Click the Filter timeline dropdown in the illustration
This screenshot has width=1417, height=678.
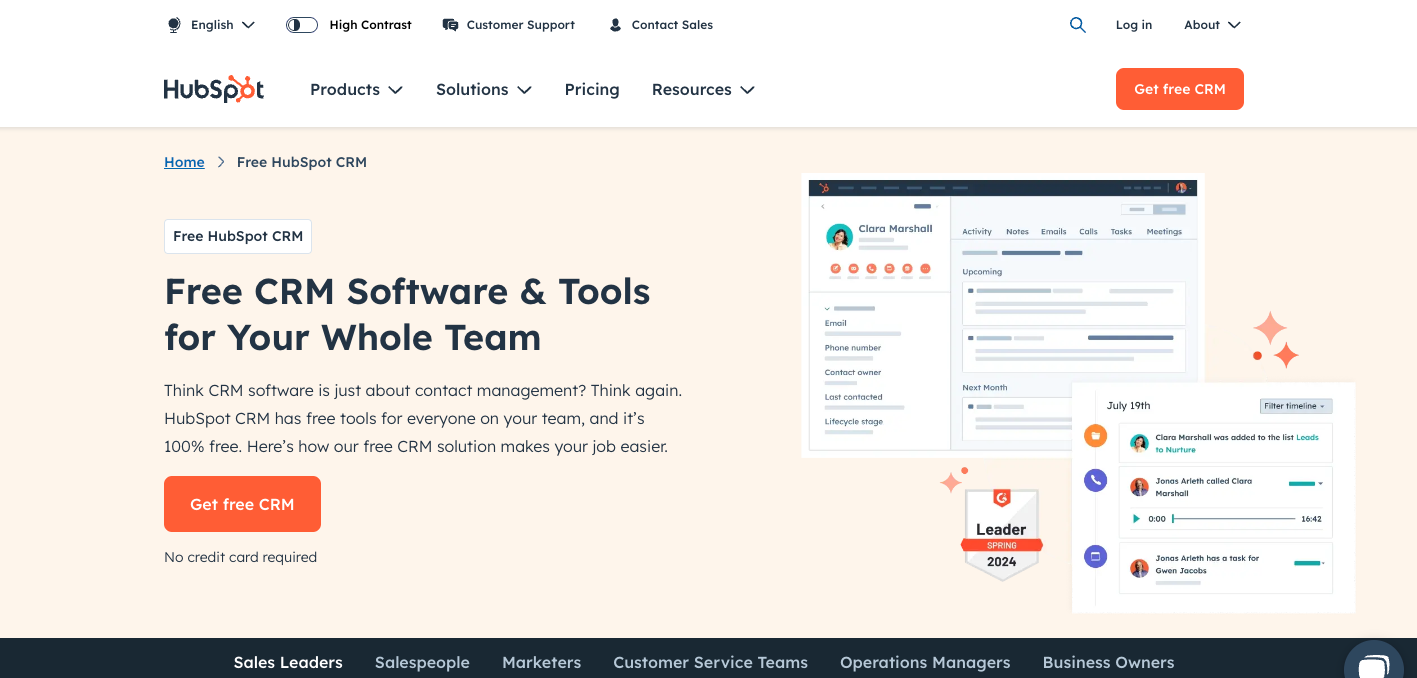point(1295,406)
